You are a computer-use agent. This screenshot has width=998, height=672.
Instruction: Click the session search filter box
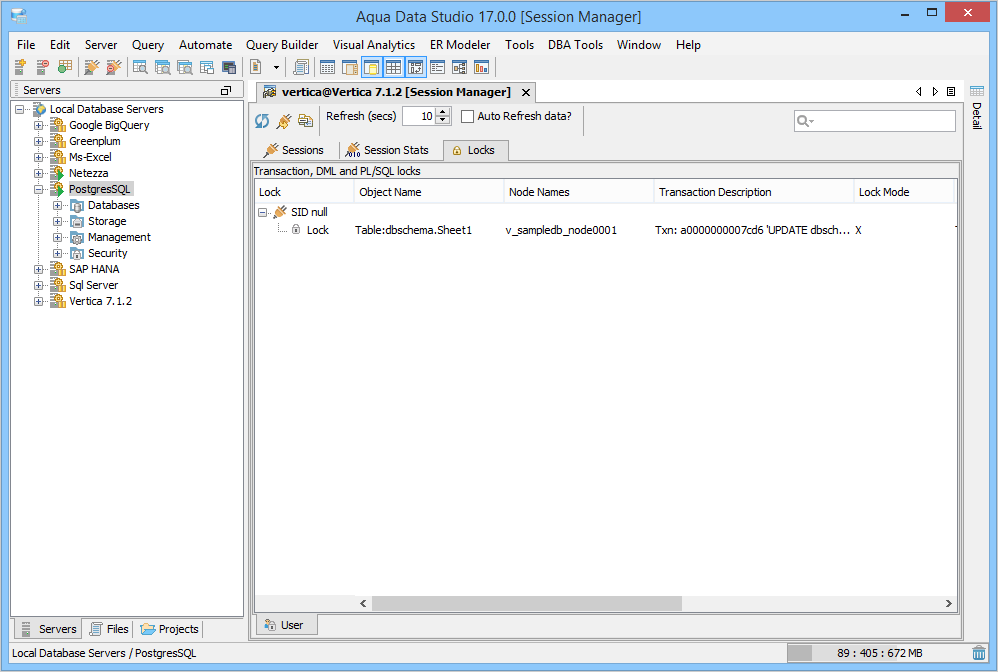[875, 121]
